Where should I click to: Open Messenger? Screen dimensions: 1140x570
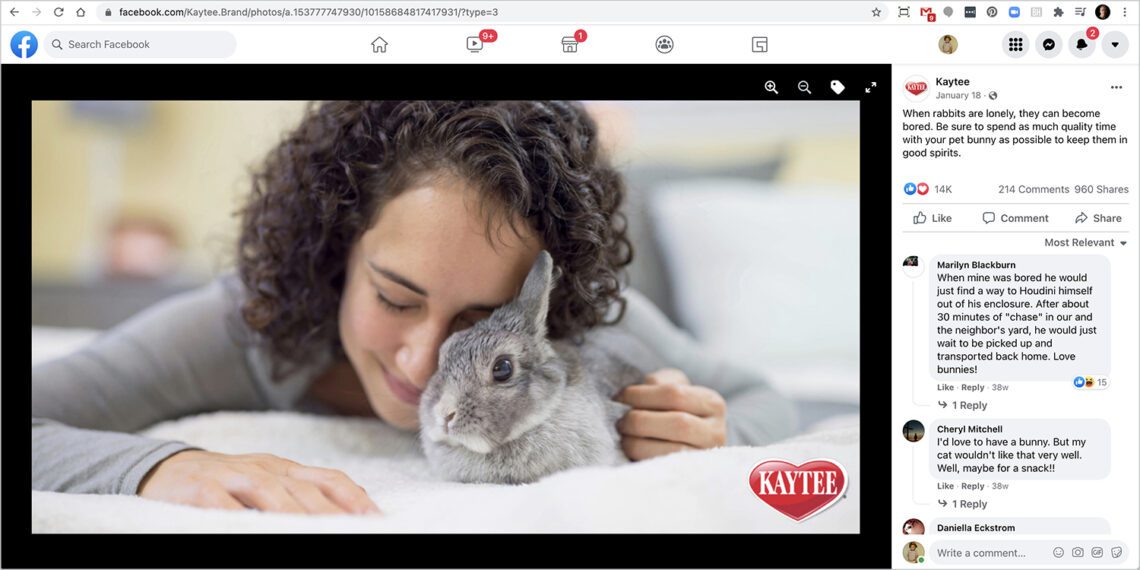pyautogui.click(x=1049, y=44)
